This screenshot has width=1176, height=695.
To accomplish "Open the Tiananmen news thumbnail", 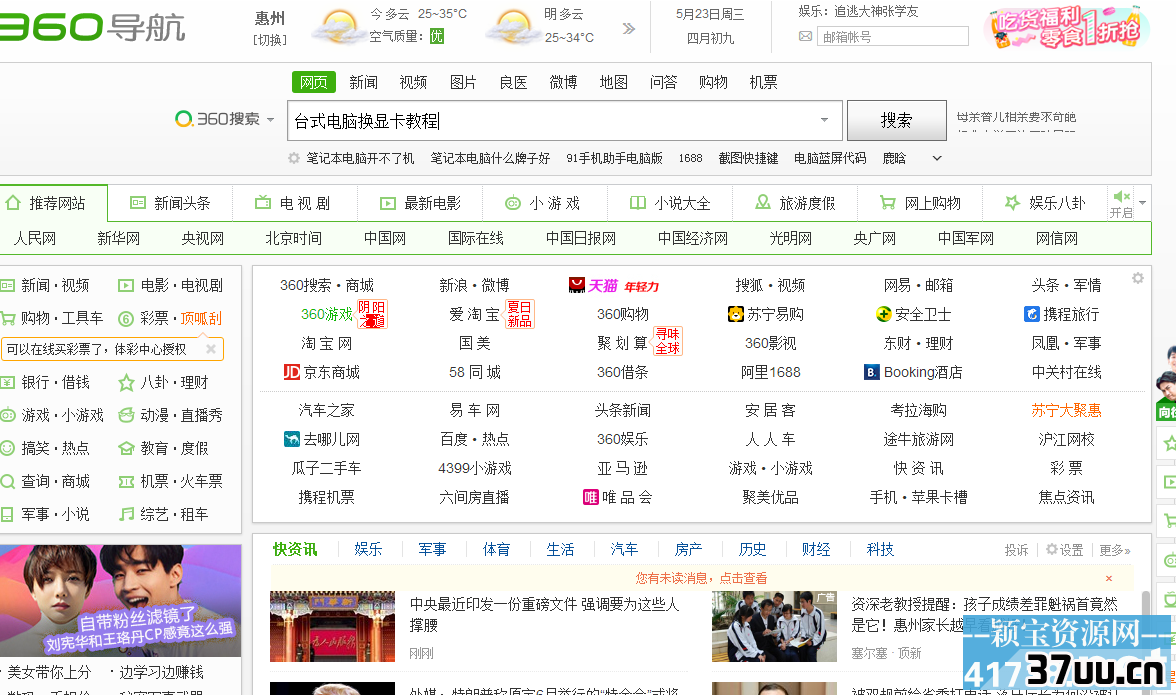I will (x=332, y=626).
